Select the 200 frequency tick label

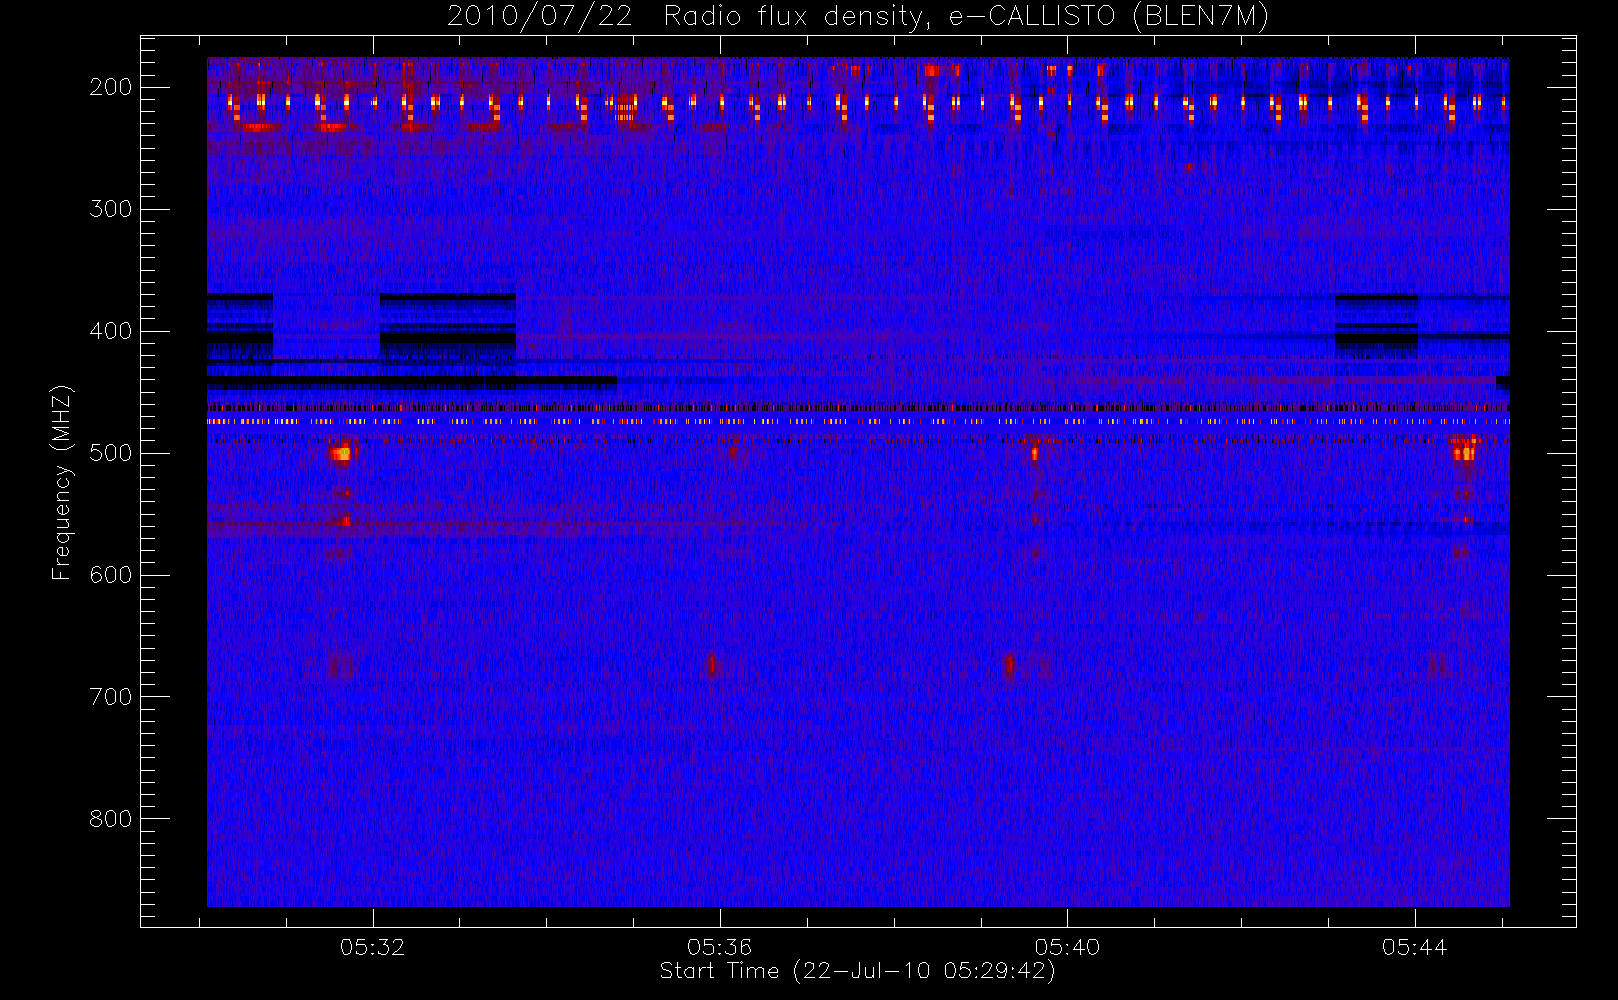110,87
